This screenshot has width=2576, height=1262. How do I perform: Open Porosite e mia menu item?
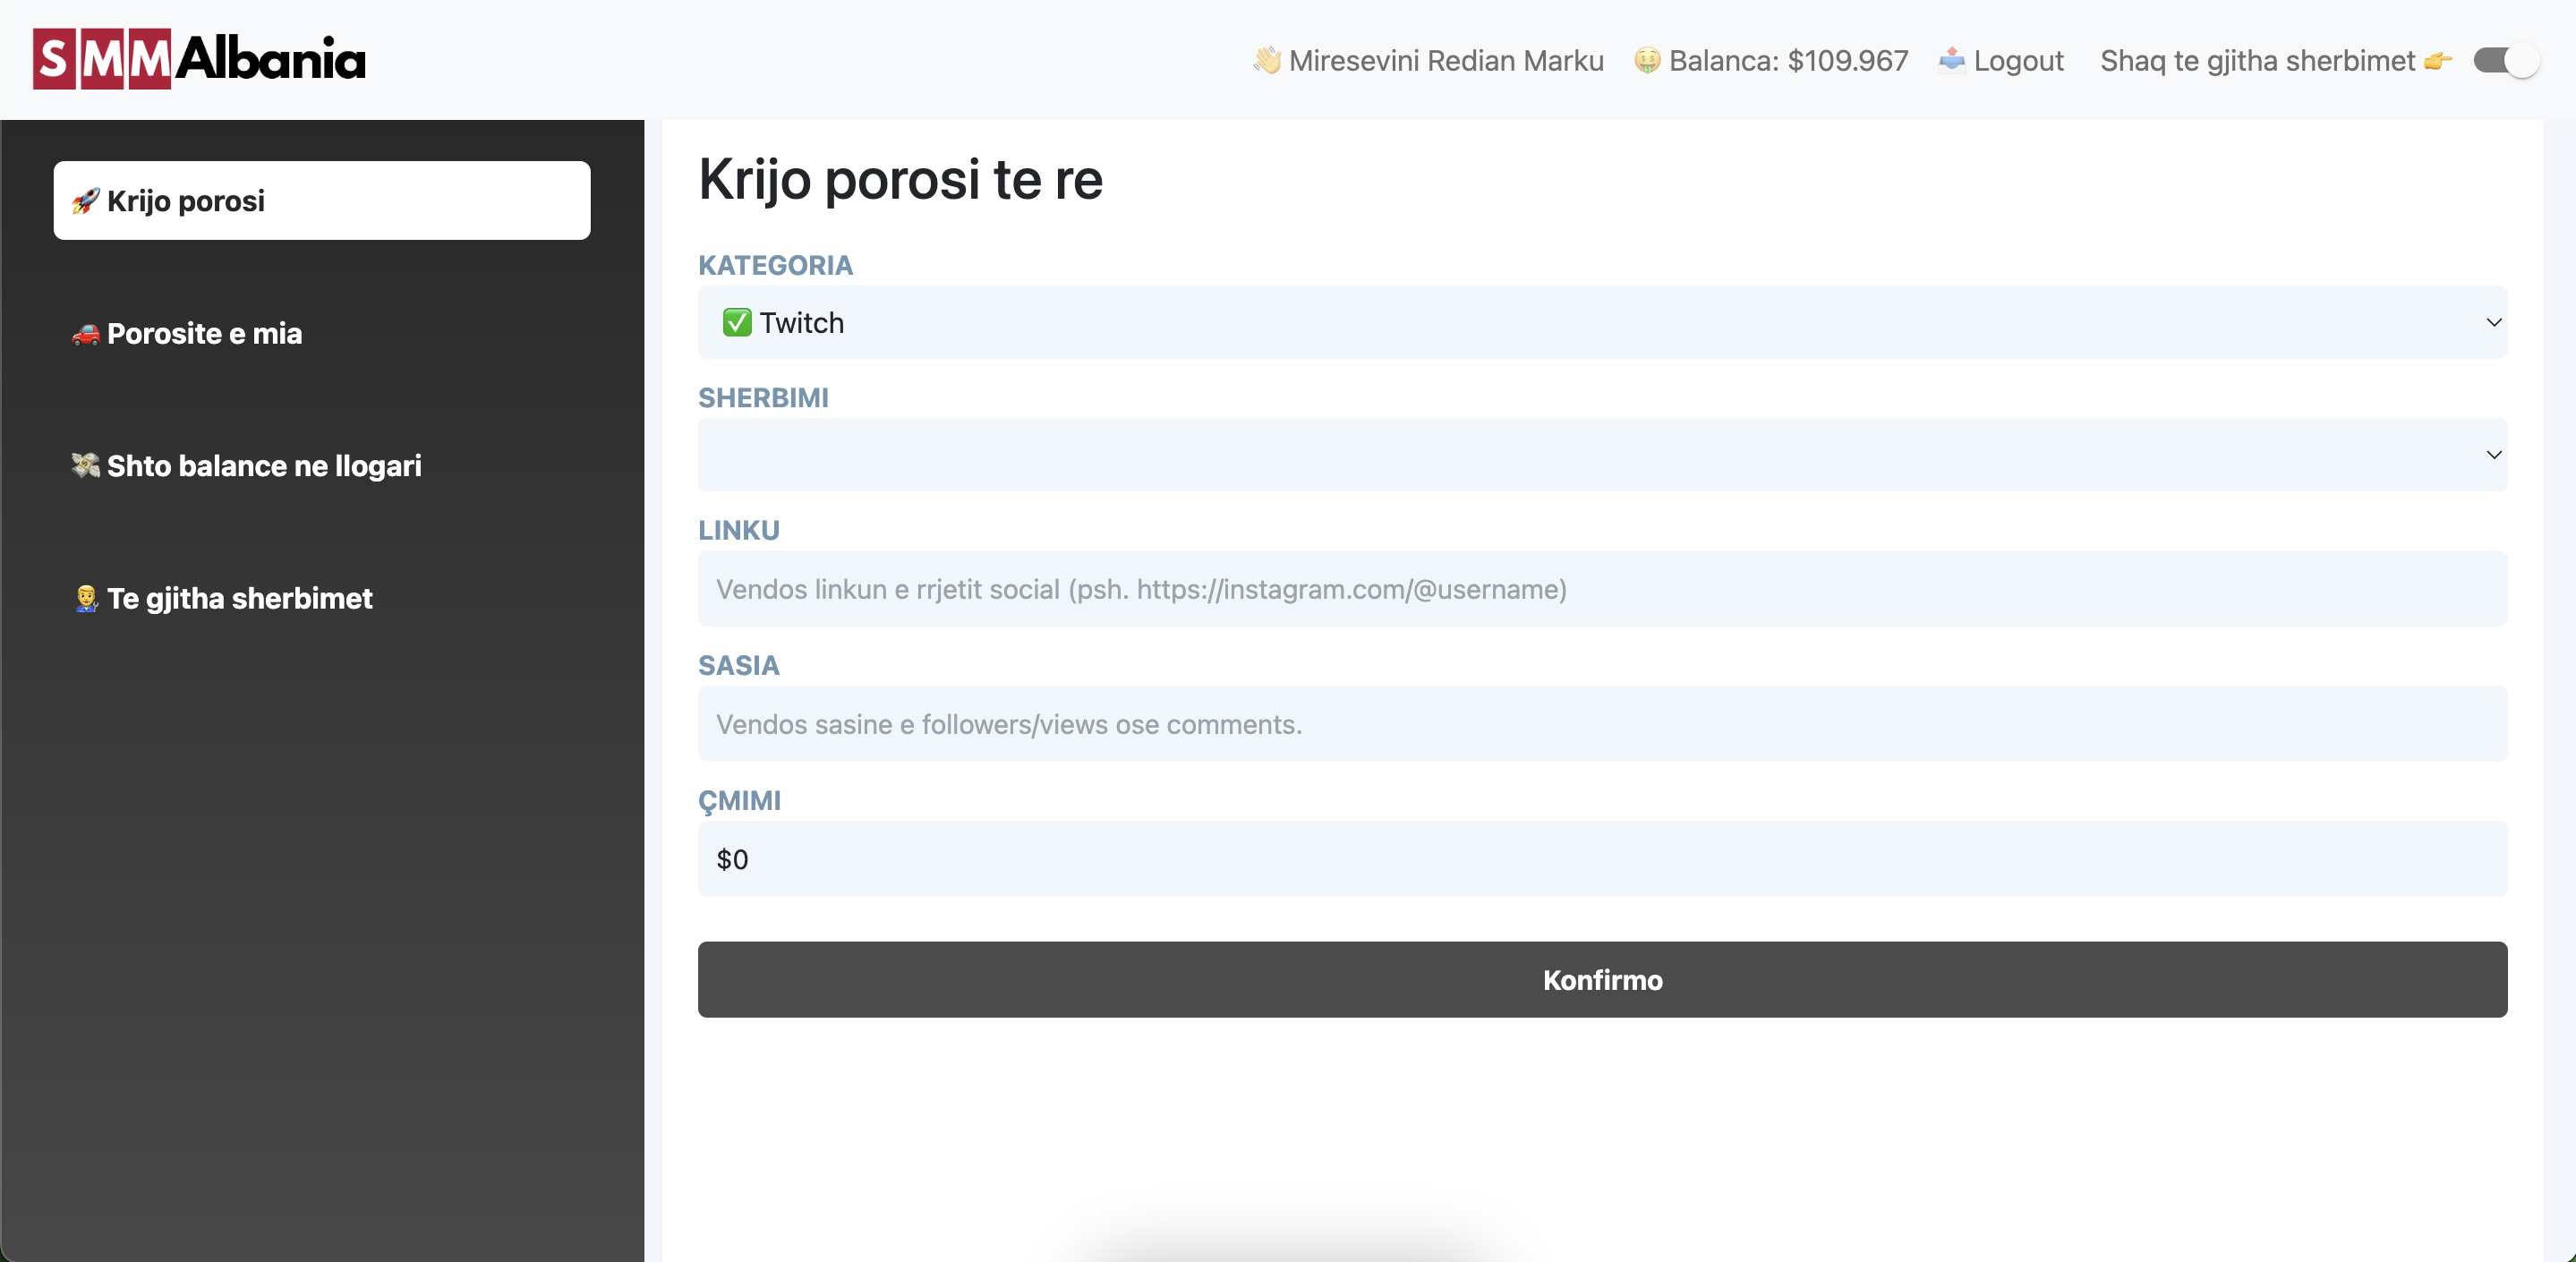click(204, 334)
